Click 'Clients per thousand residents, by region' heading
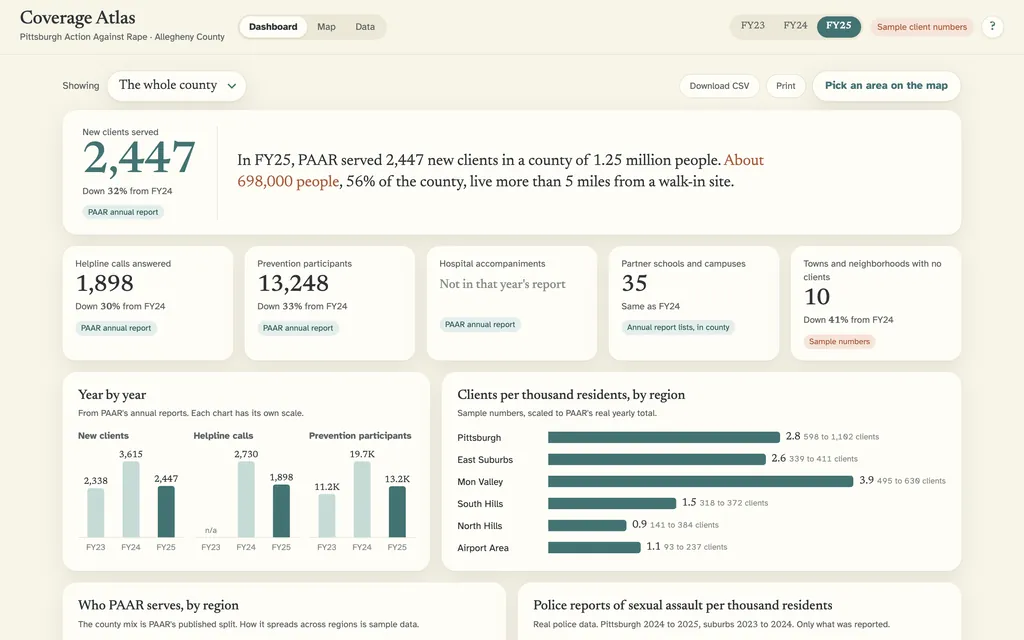1024x640 pixels. click(x=571, y=395)
